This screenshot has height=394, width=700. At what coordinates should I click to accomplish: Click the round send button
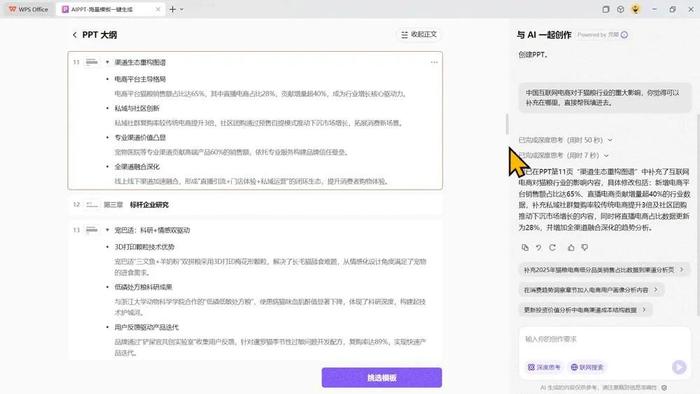pyautogui.click(x=679, y=367)
